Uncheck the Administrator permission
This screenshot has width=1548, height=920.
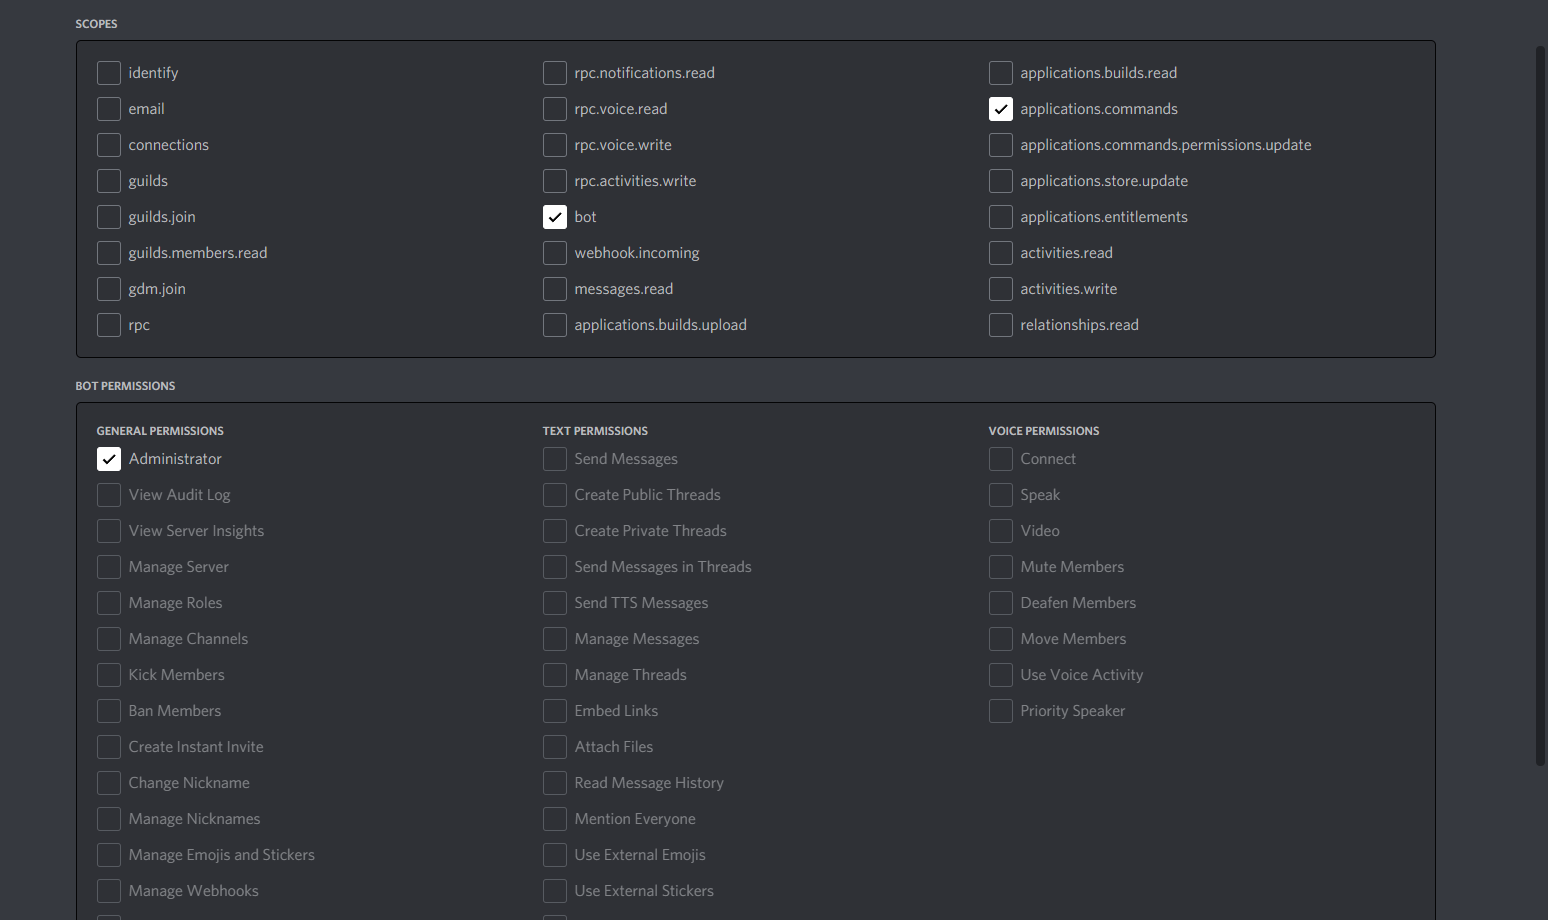point(108,458)
